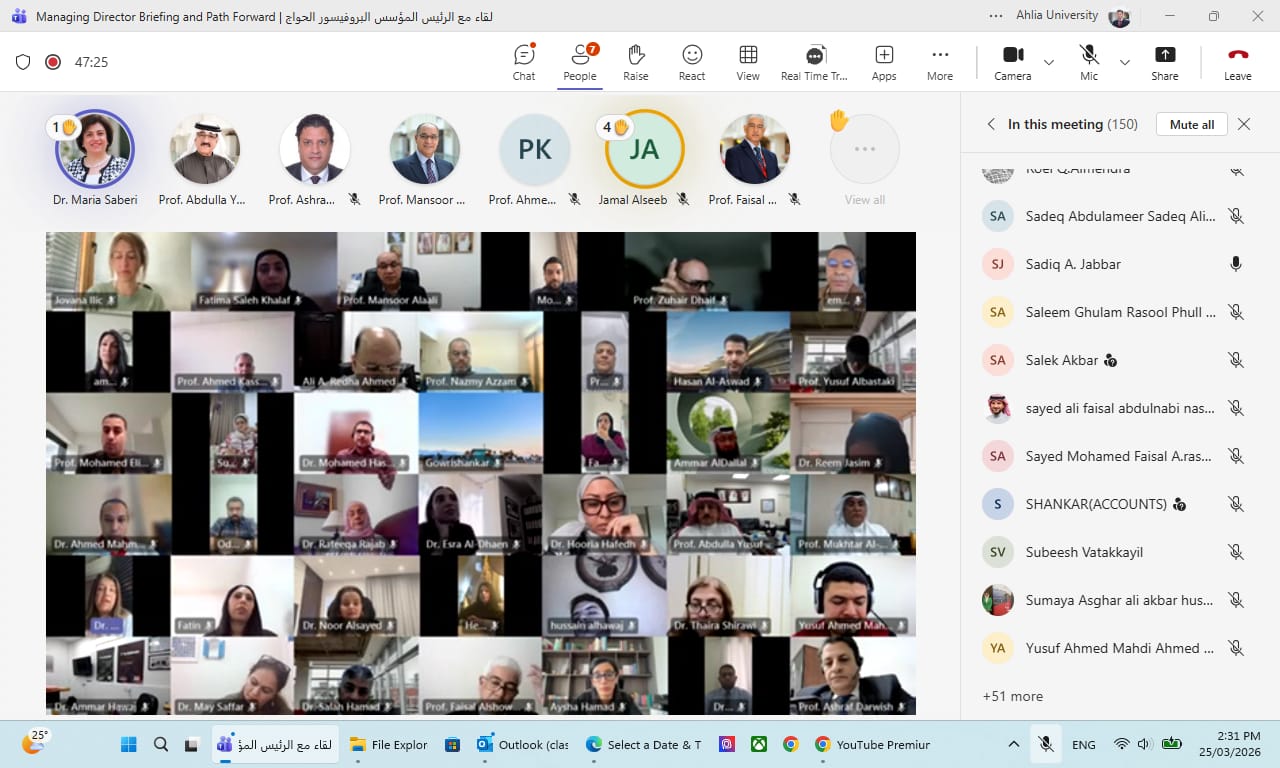Toggle the Camera on or off
Viewport: 1280px width, 768px height.
[x=1013, y=62]
